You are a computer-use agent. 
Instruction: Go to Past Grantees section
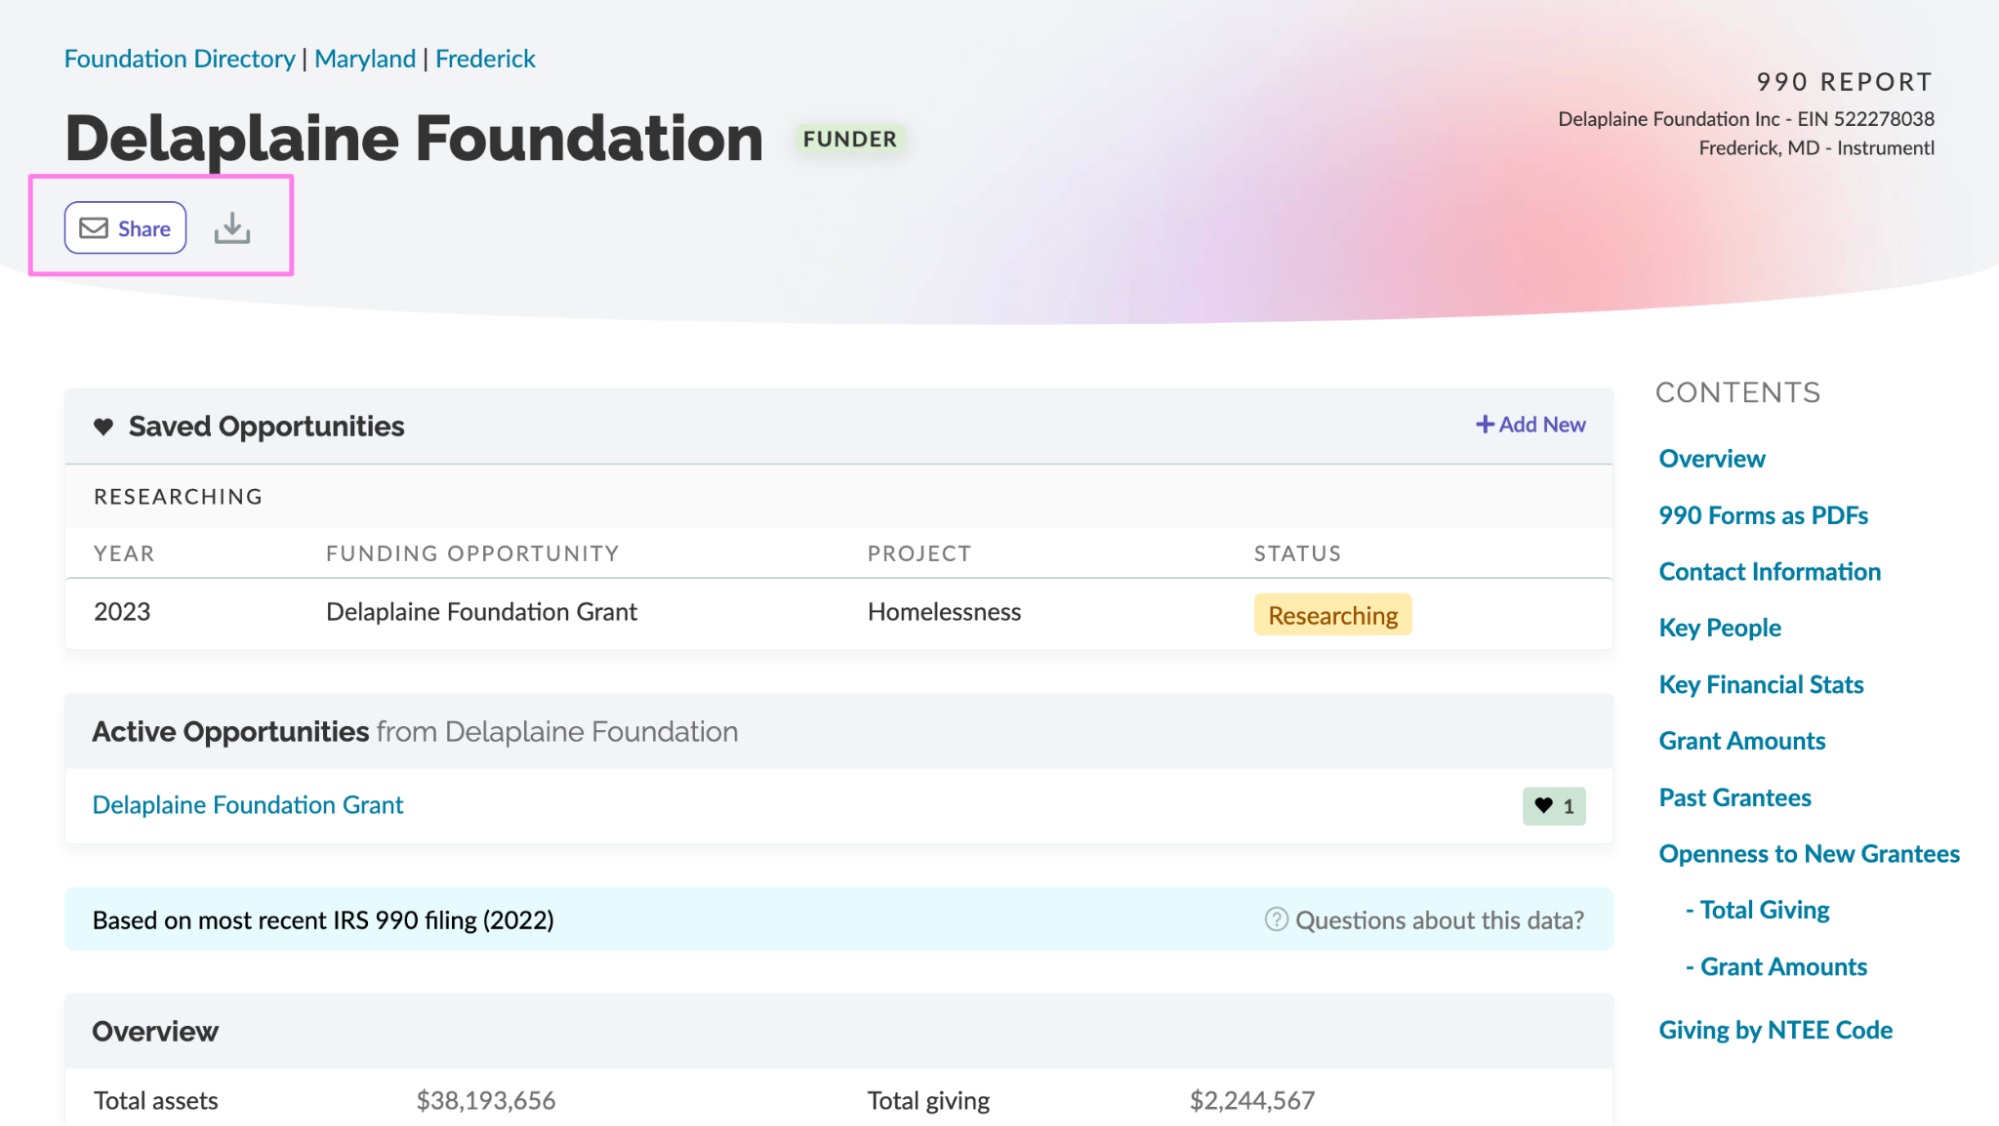1734,798
